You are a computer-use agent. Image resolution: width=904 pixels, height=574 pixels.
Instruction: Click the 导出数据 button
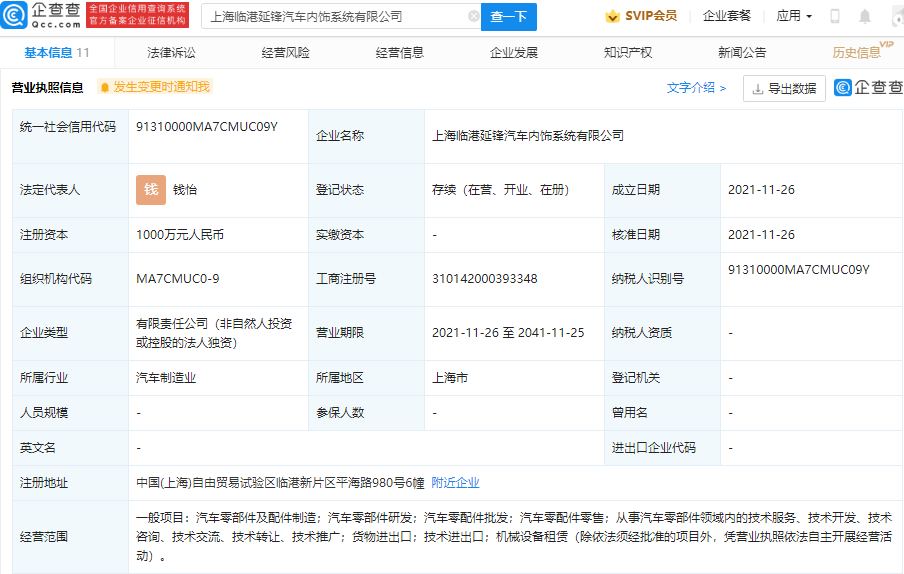(x=784, y=88)
